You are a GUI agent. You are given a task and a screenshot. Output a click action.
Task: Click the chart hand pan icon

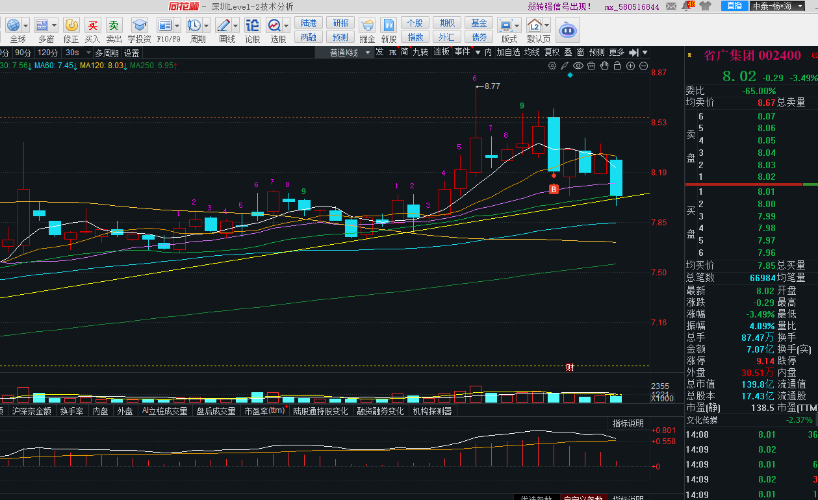pos(604,66)
